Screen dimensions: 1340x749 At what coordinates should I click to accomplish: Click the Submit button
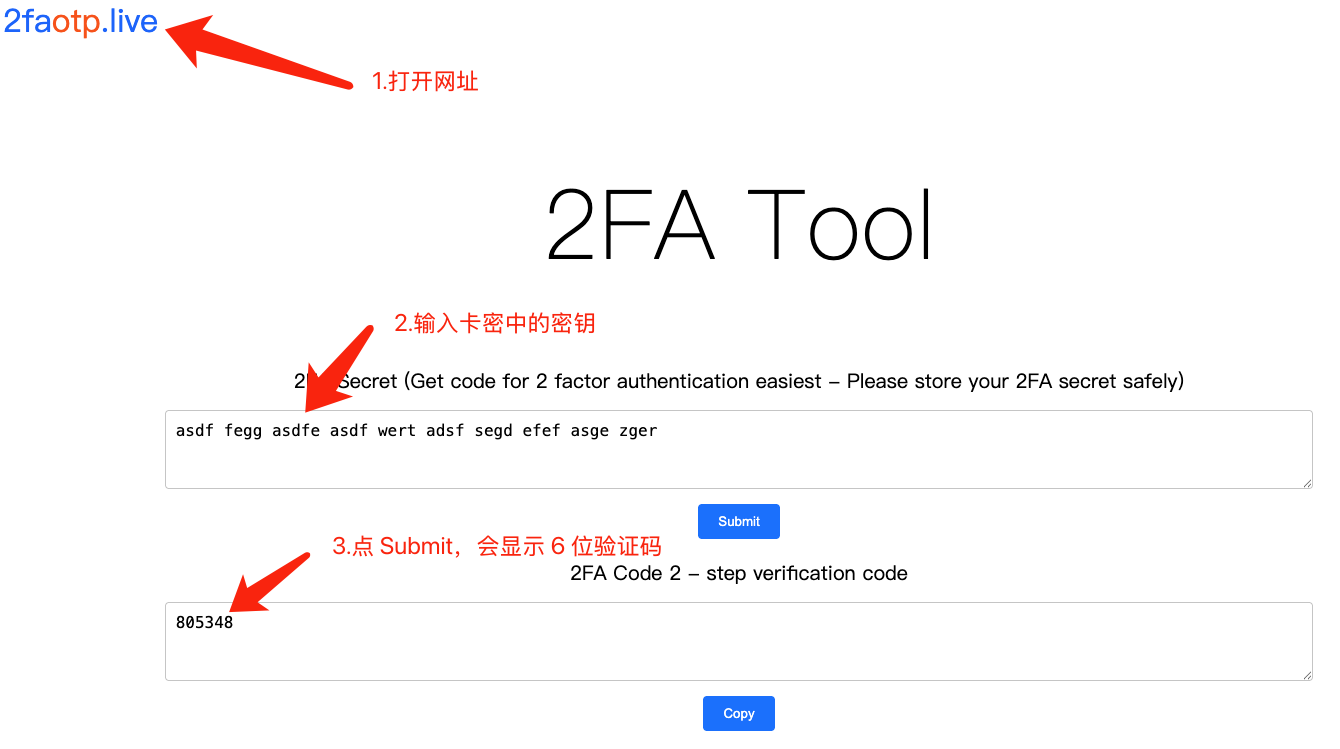click(x=738, y=521)
